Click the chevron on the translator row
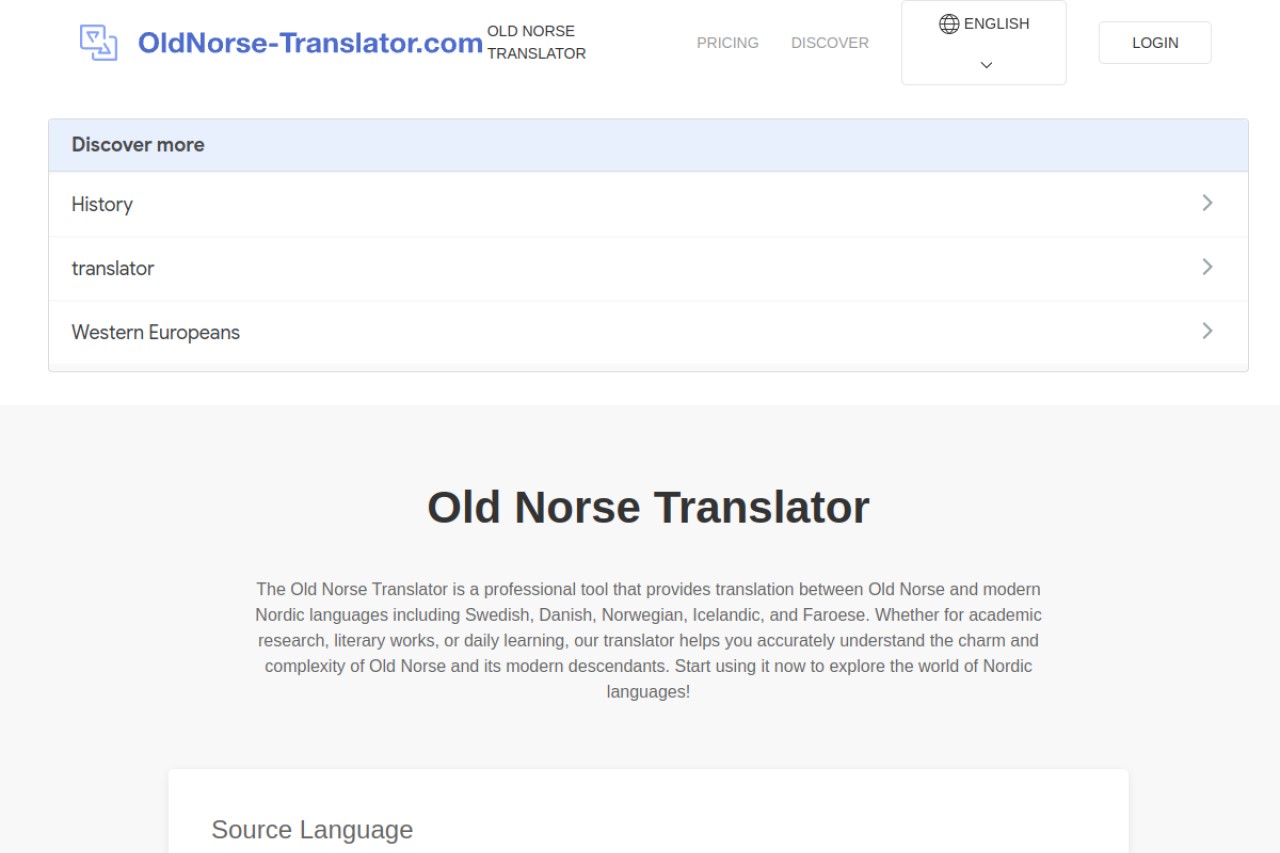Viewport: 1280px width, 853px height. 1207,267
